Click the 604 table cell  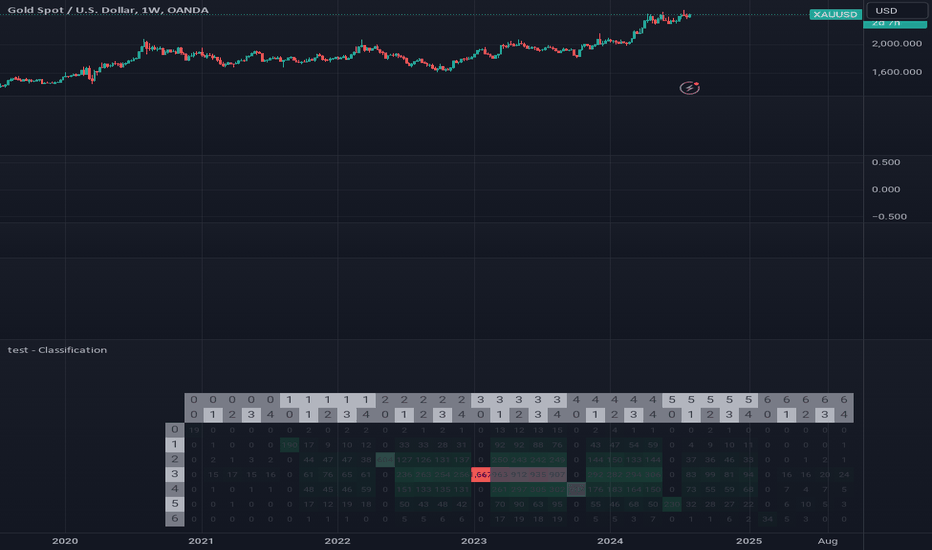pos(385,460)
